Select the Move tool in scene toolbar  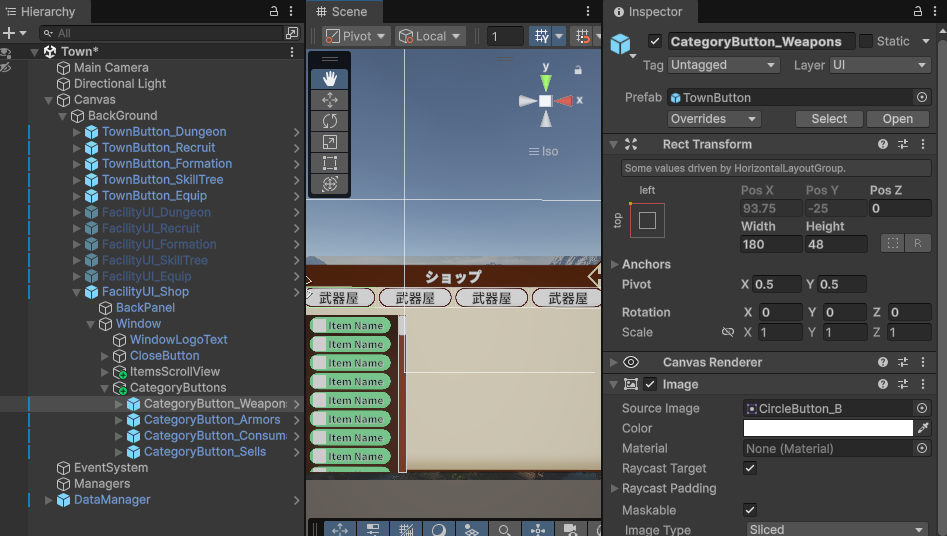[x=330, y=100]
